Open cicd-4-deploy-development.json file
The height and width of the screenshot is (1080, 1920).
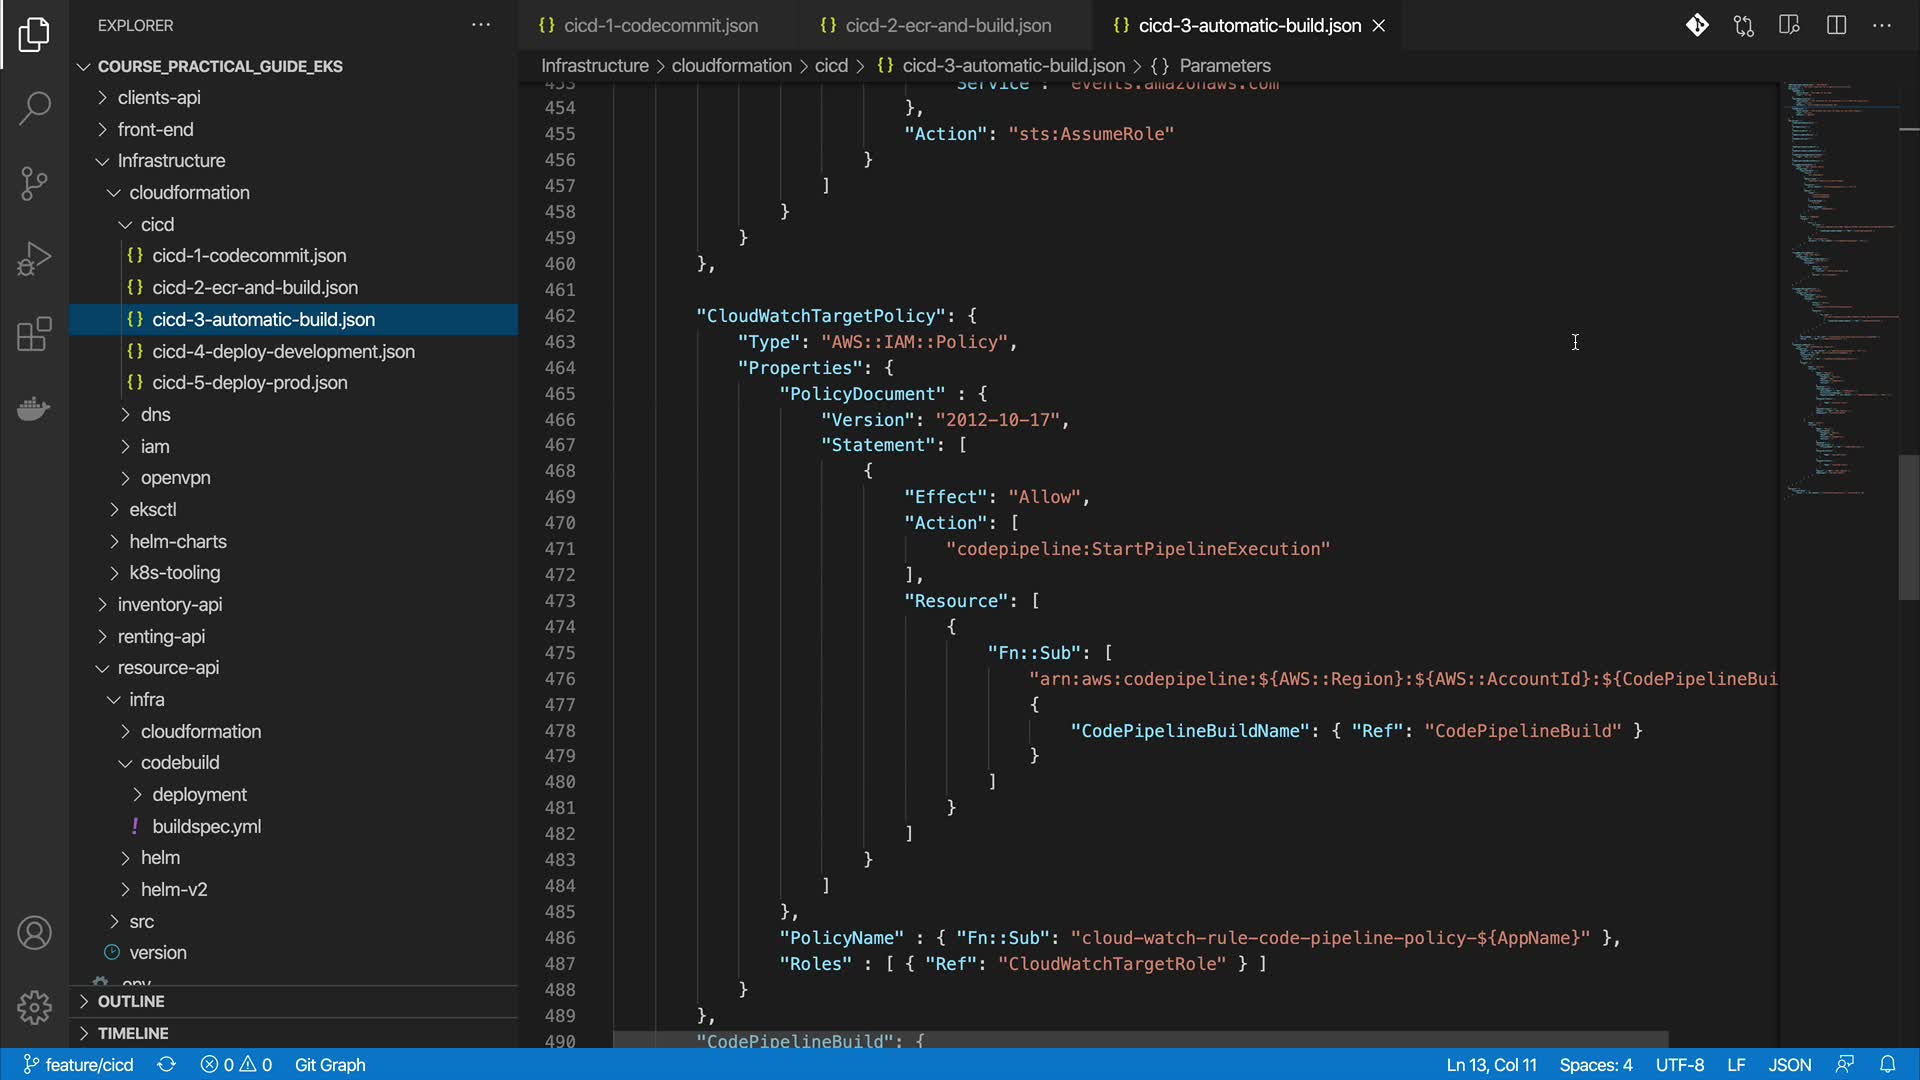pyautogui.click(x=283, y=351)
